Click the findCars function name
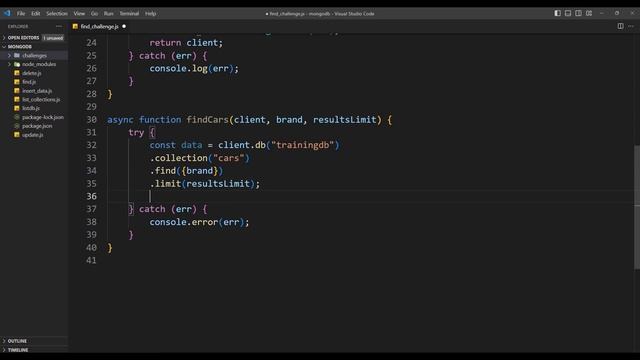 point(207,120)
